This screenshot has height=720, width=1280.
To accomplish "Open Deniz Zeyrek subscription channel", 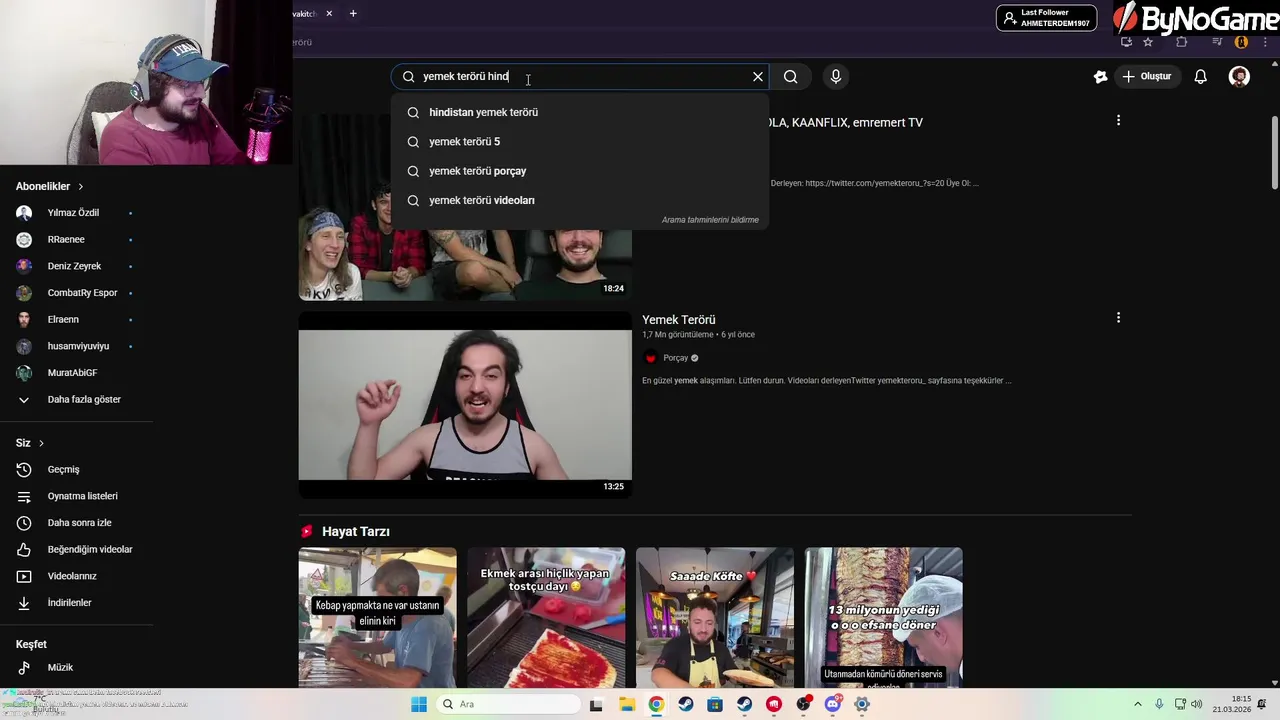I will (74, 266).
